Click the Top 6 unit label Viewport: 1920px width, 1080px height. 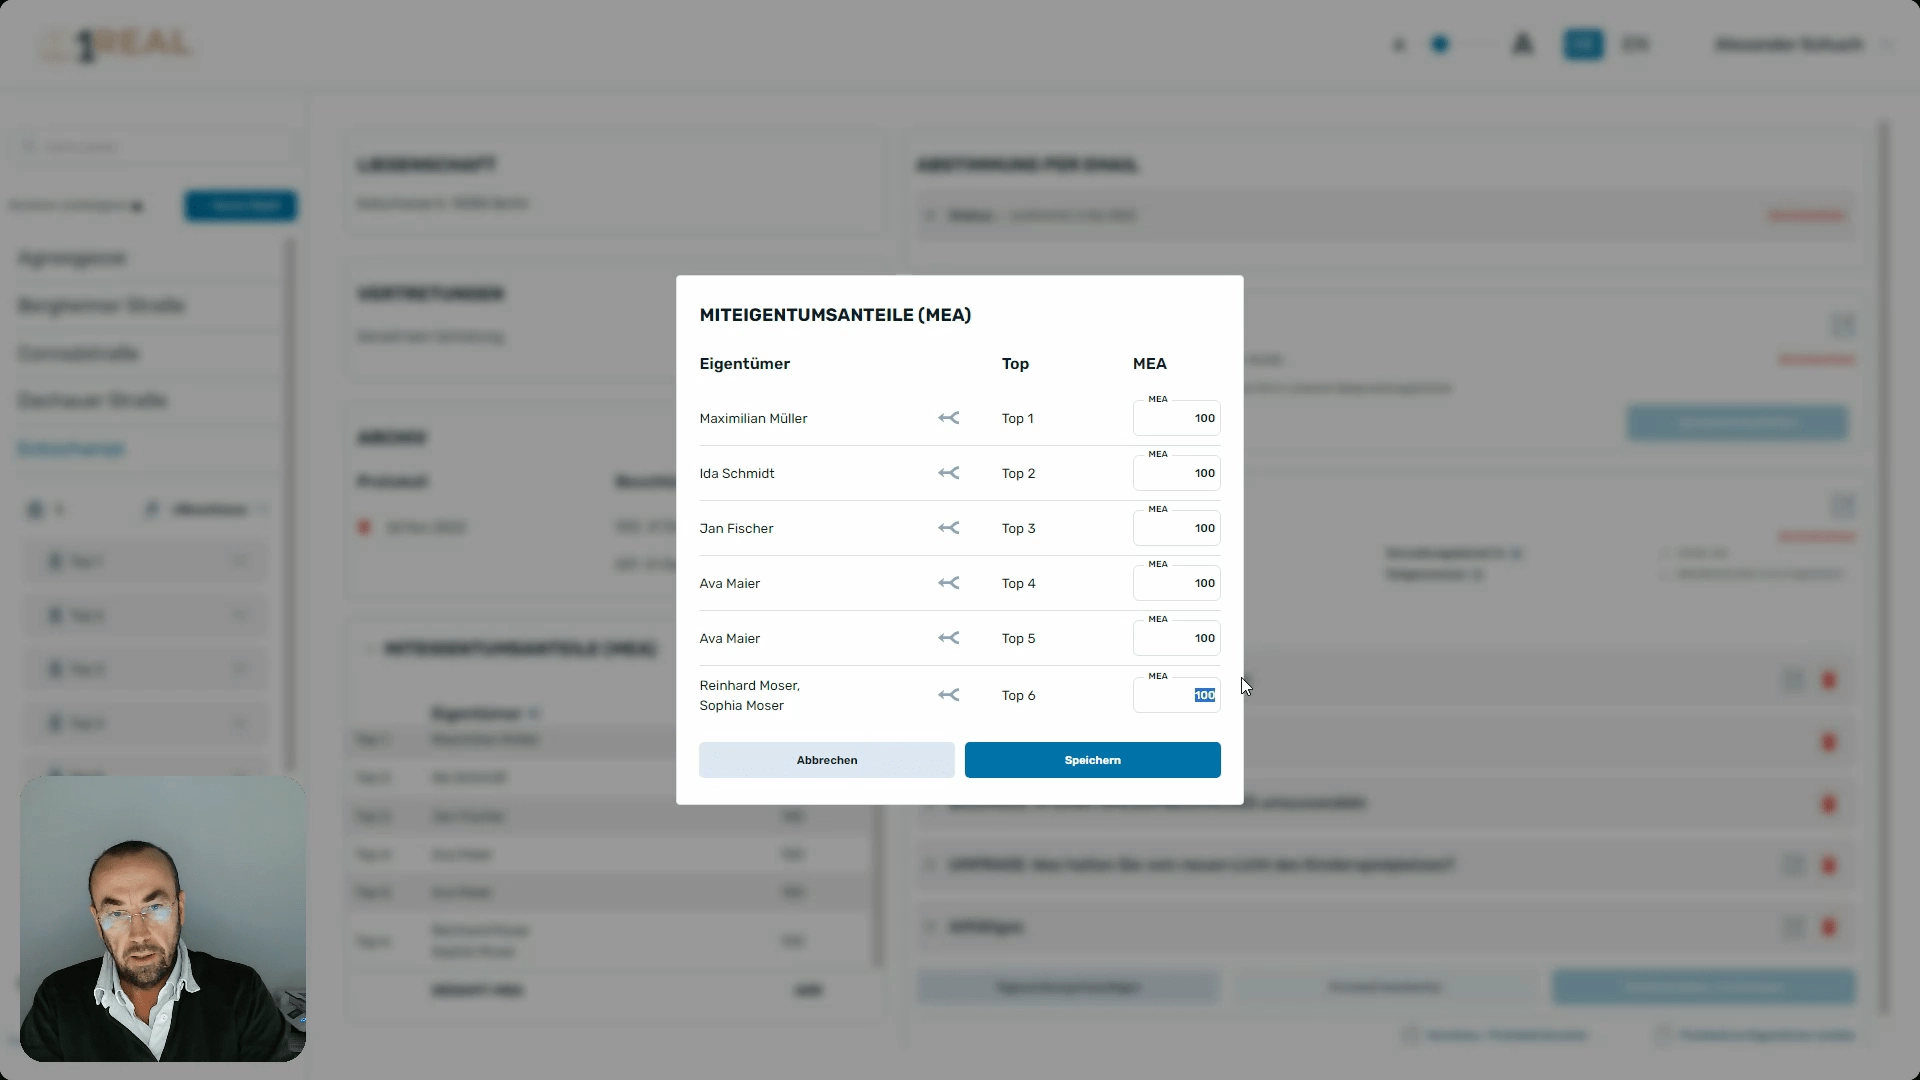1019,695
